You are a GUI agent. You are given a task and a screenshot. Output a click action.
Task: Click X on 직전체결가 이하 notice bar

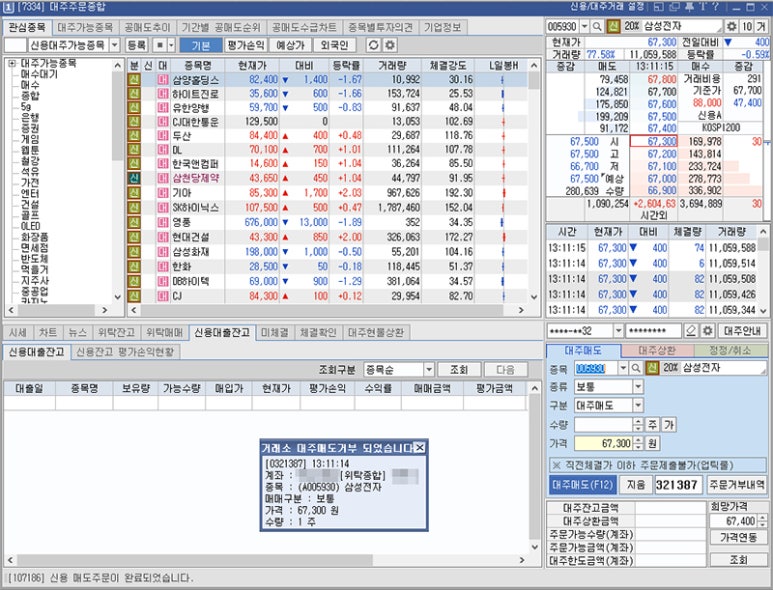click(557, 465)
